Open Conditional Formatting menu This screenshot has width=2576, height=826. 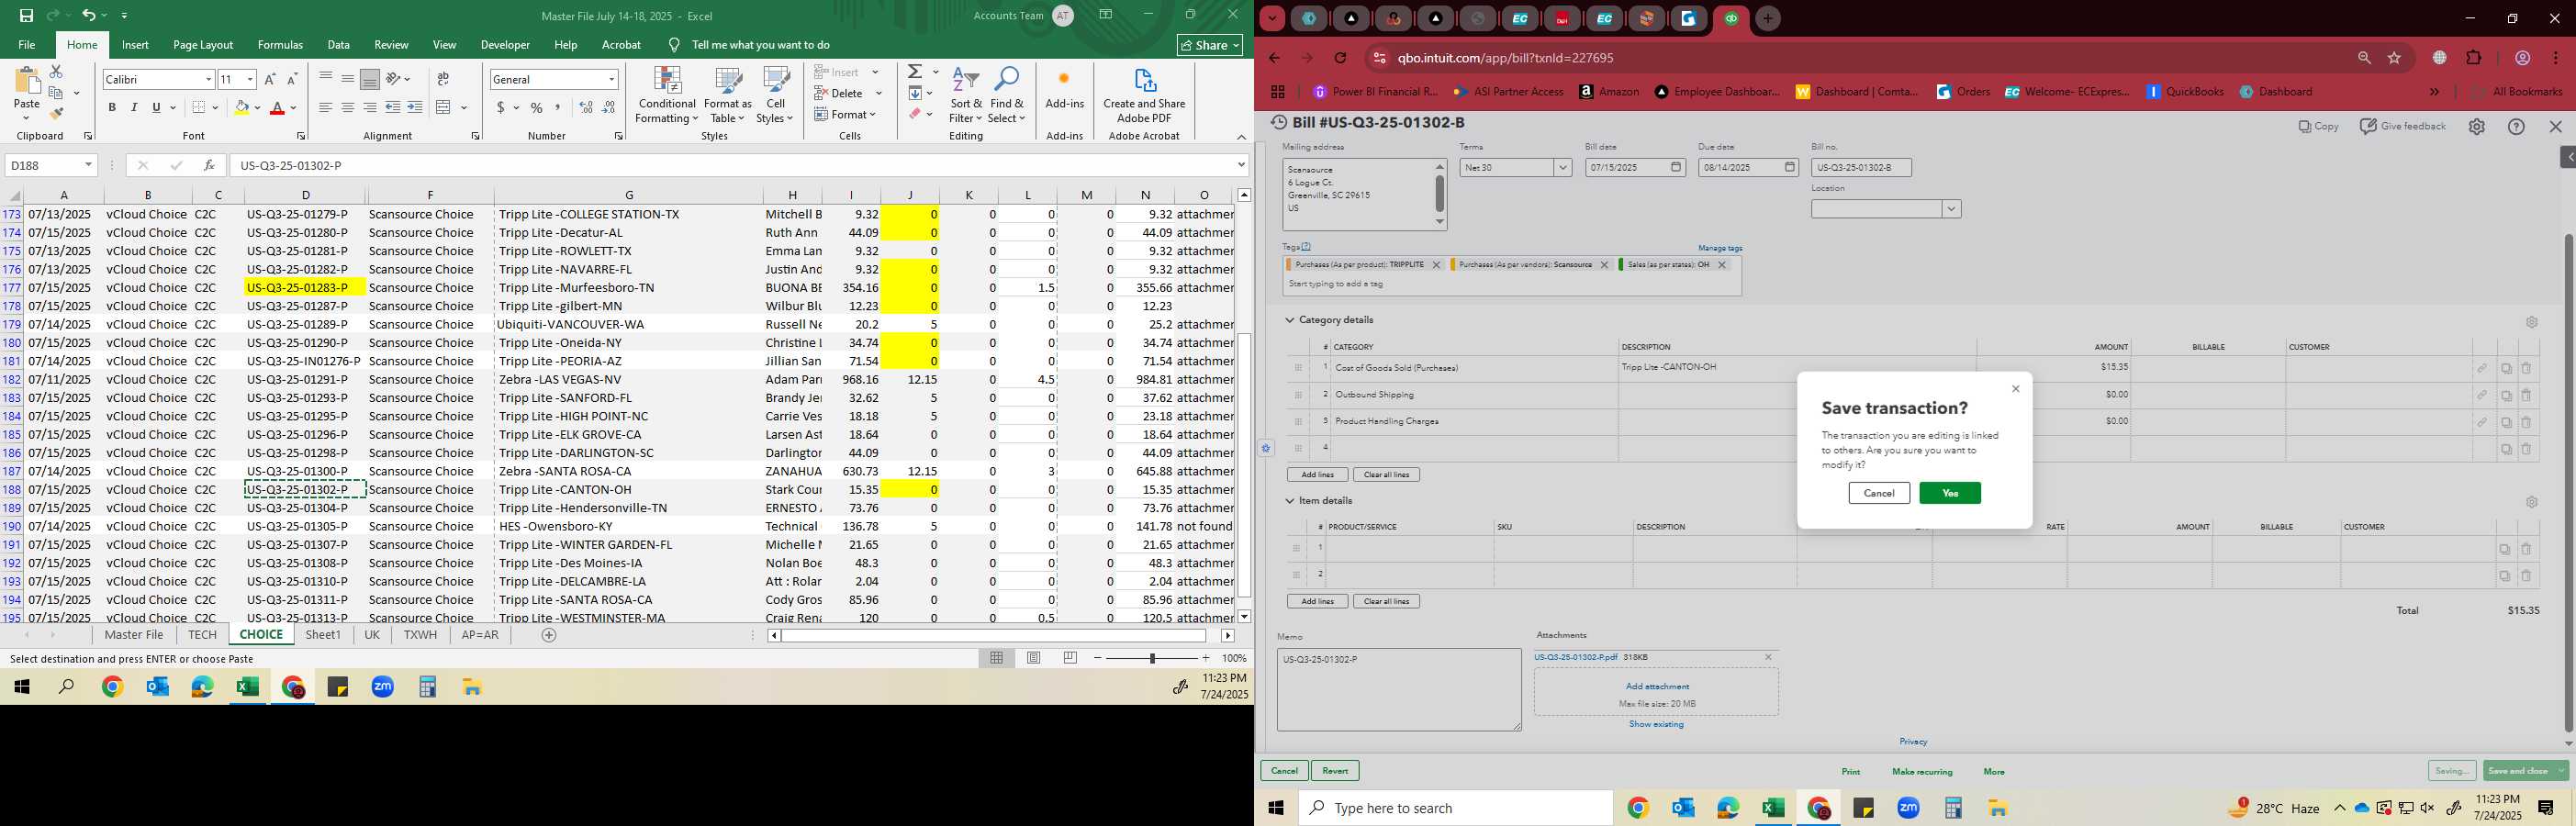click(x=667, y=95)
